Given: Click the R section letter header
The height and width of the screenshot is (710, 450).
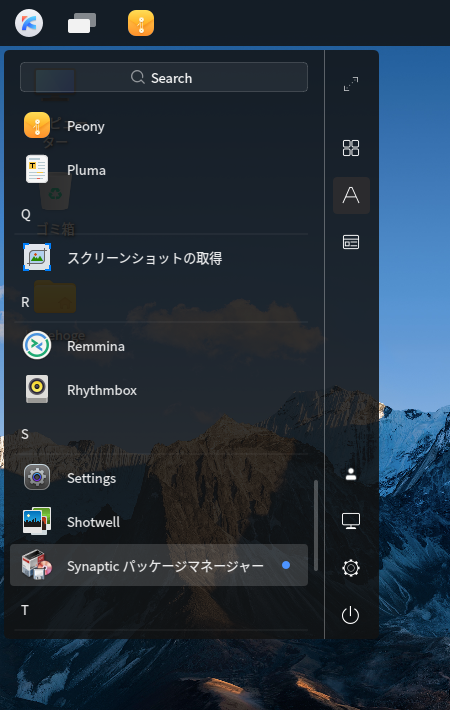Looking at the screenshot, I should click(x=25, y=302).
